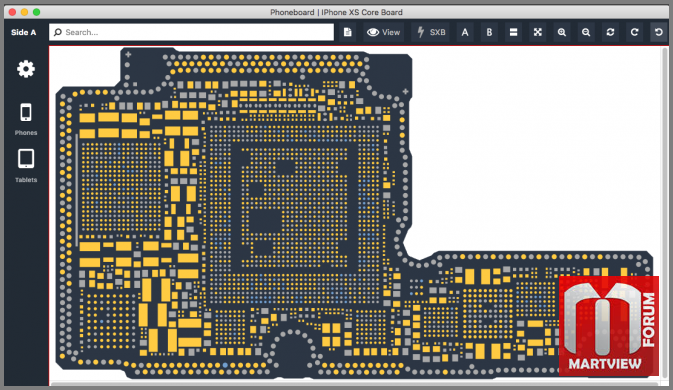Open the Tablets category
The width and height of the screenshot is (673, 390).
[x=26, y=166]
